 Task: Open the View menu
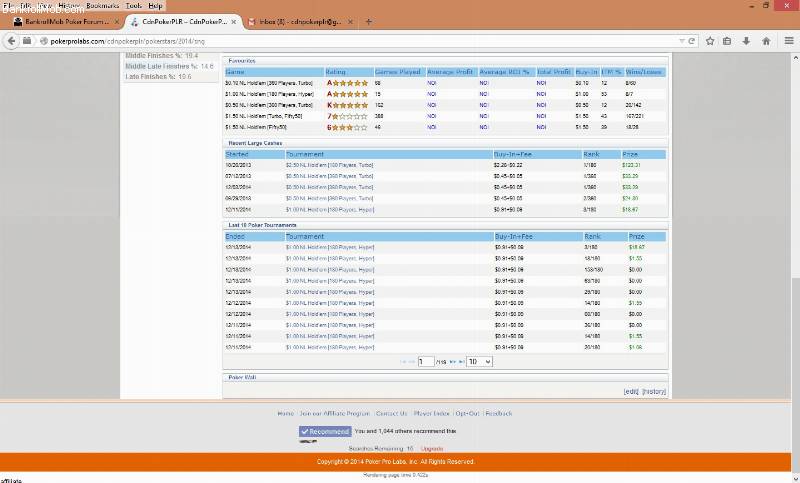[45, 6]
